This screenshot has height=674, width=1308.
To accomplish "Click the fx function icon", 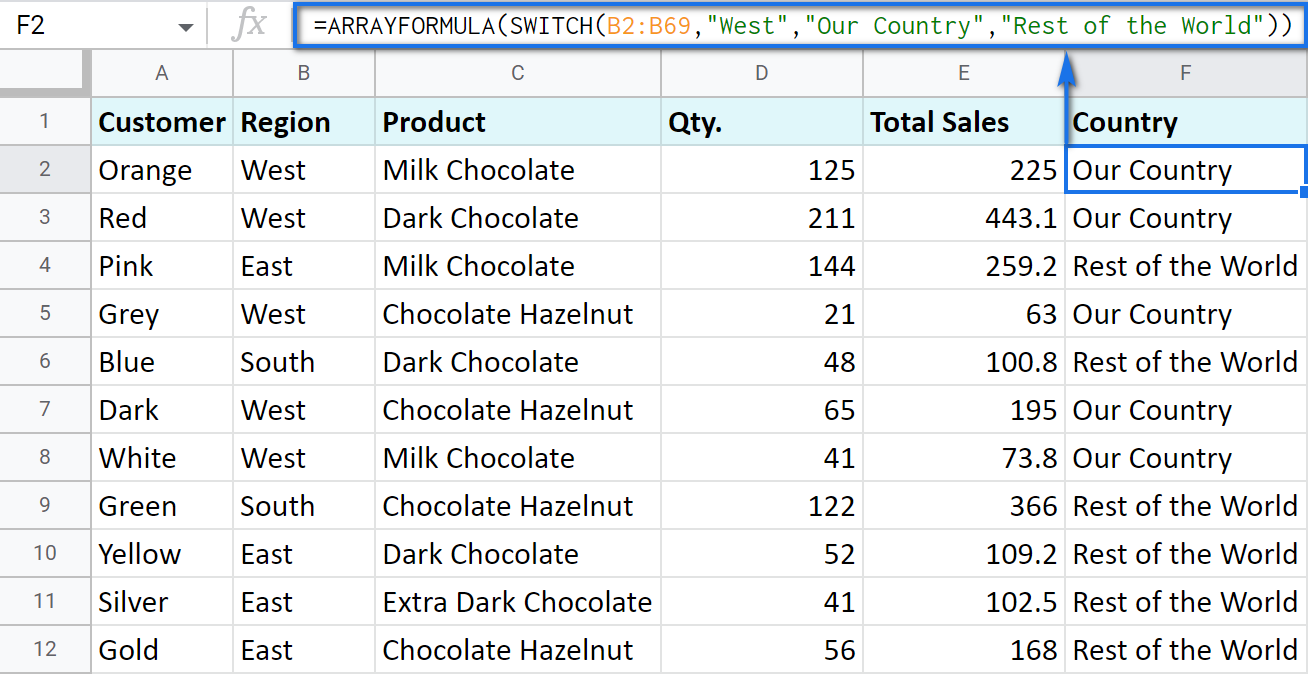I will (248, 25).
